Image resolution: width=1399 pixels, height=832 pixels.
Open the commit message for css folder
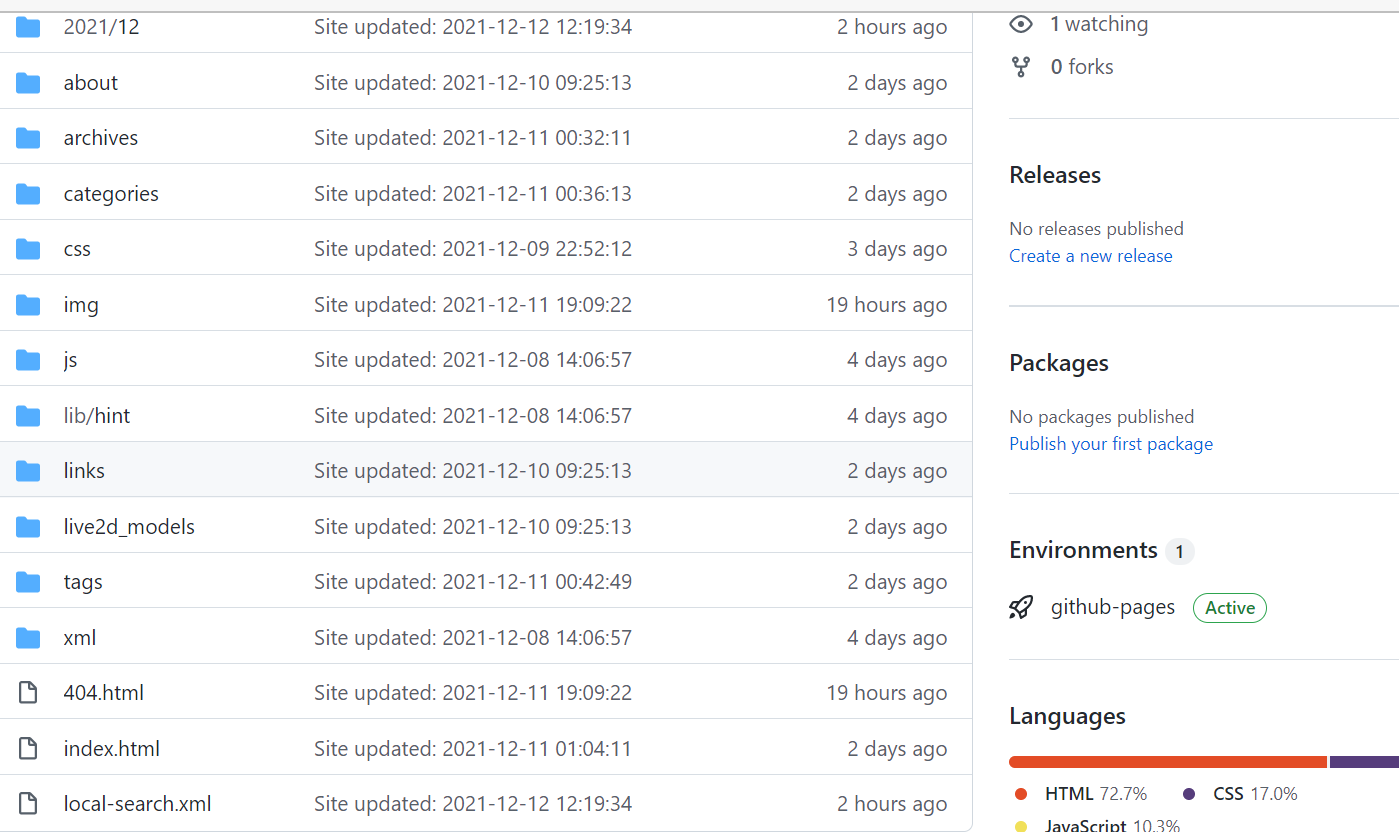[x=473, y=249]
